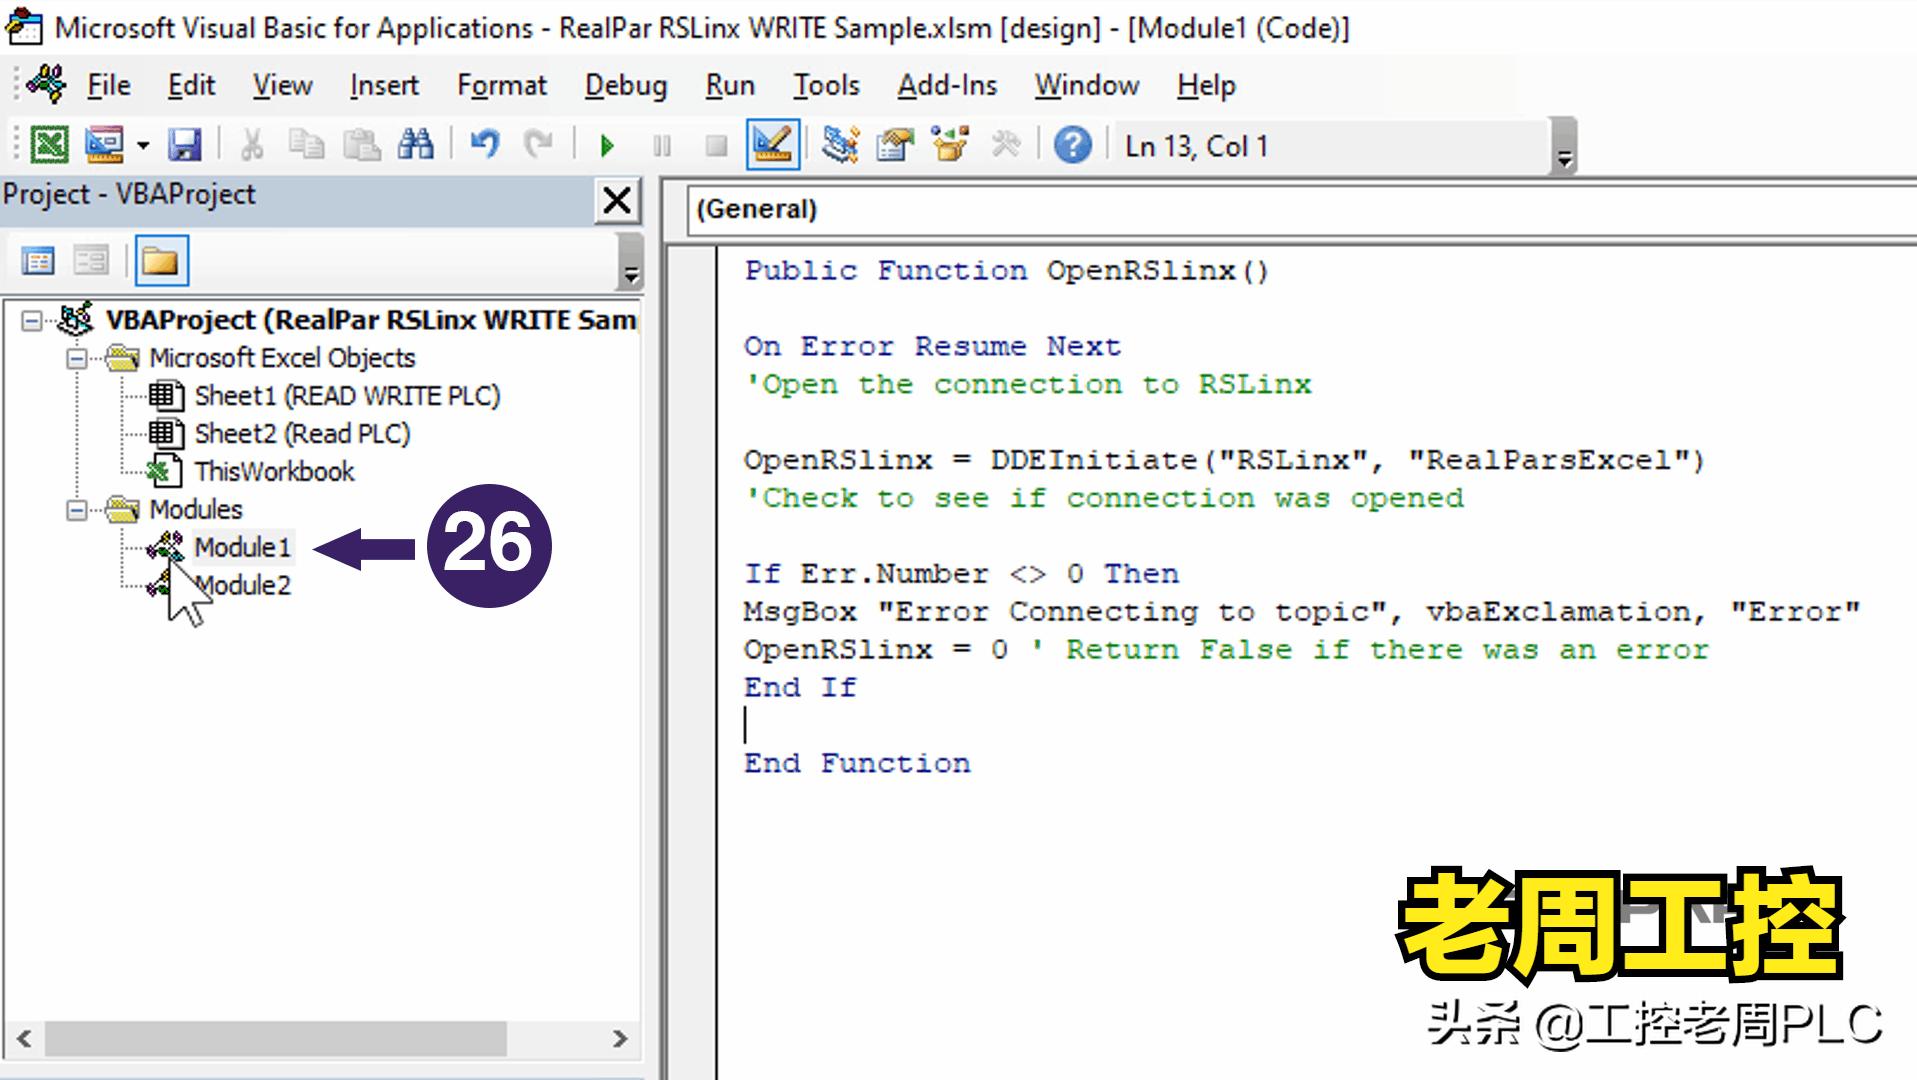Click the View Microsoft Excel icon
The width and height of the screenshot is (1917, 1080).
48,145
